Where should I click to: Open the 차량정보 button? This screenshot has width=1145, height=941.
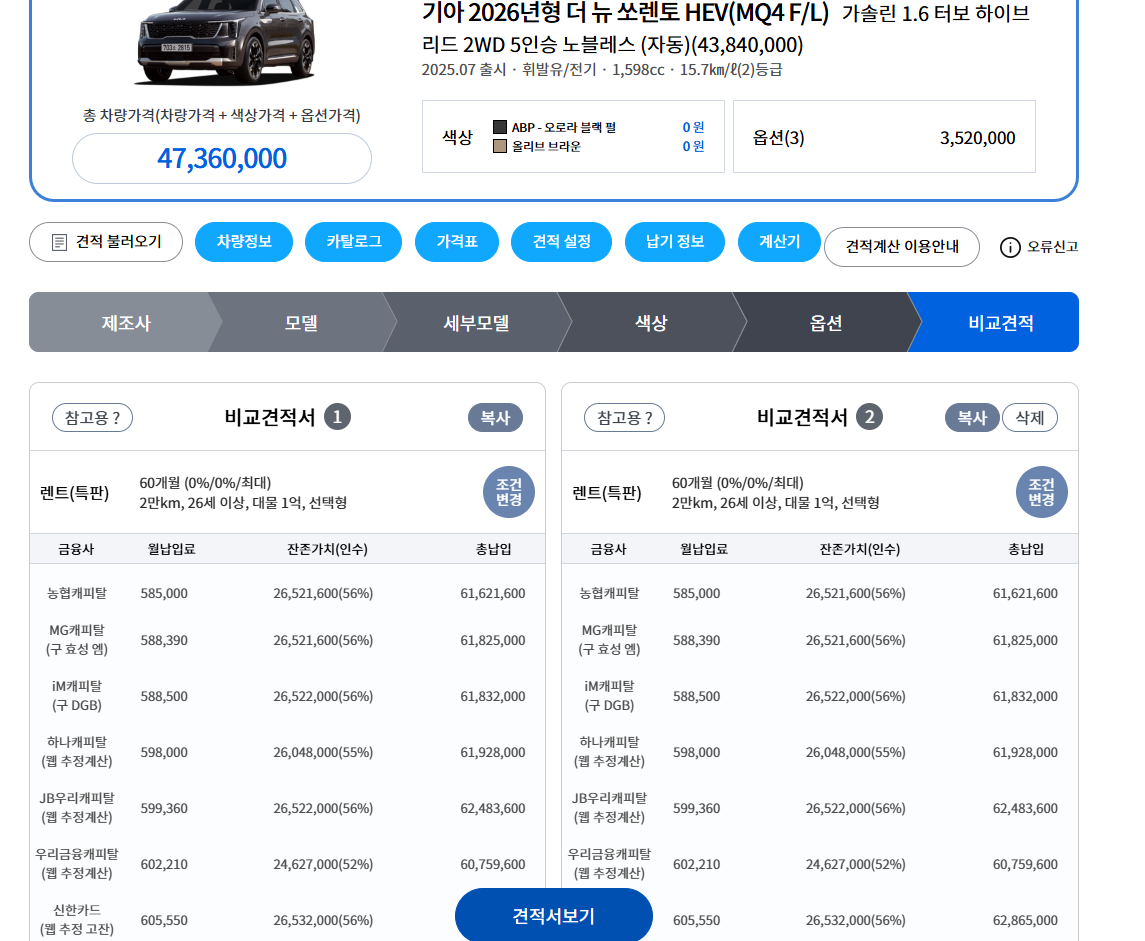click(x=243, y=242)
